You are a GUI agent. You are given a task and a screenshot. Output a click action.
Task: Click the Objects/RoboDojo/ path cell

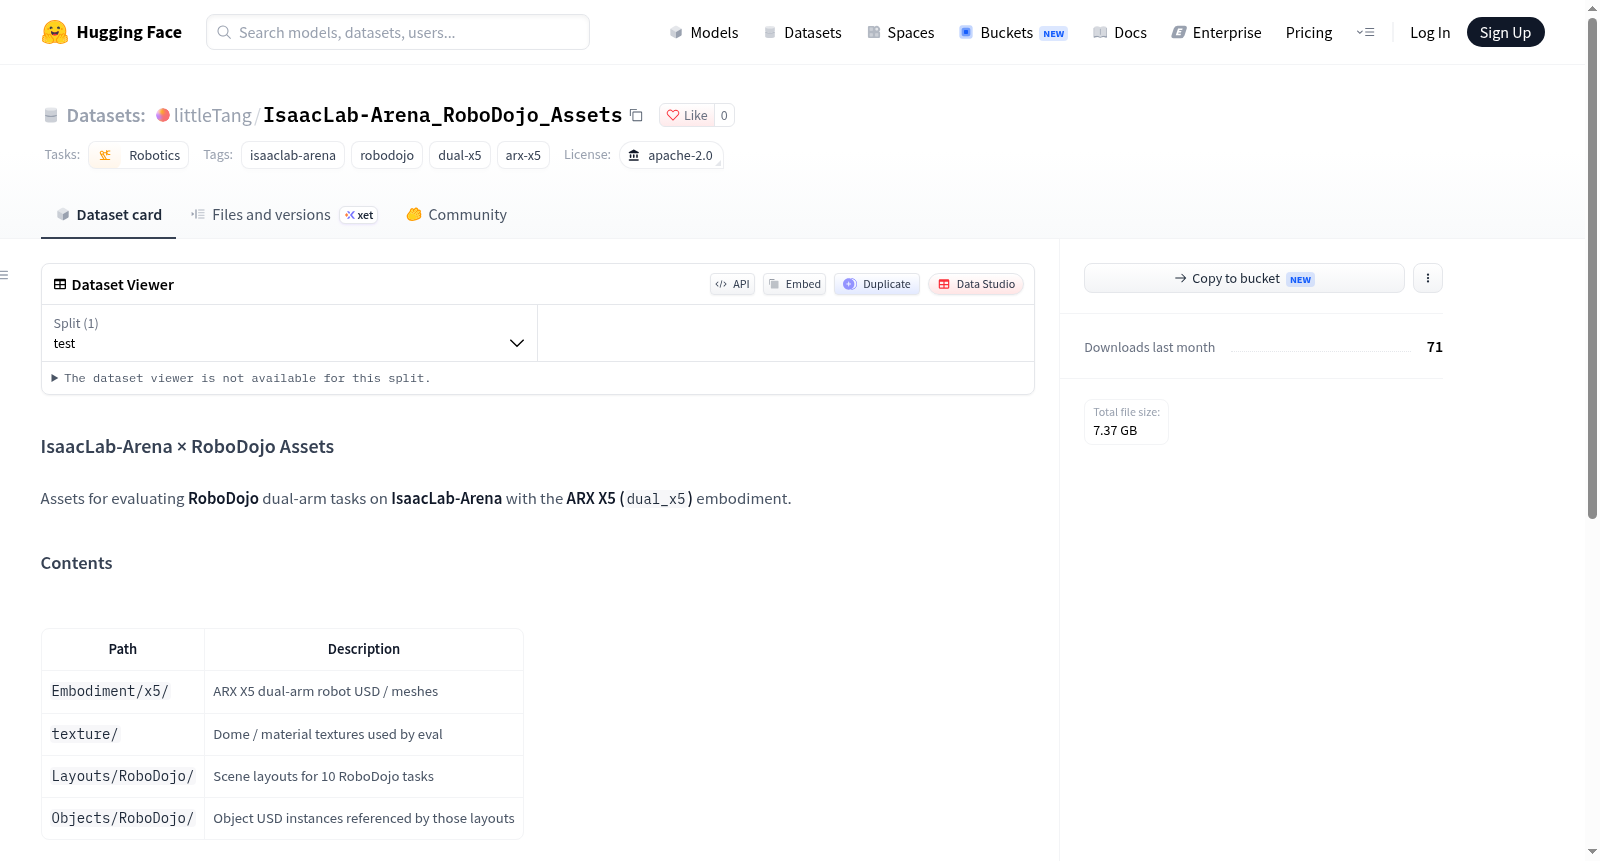point(123,818)
